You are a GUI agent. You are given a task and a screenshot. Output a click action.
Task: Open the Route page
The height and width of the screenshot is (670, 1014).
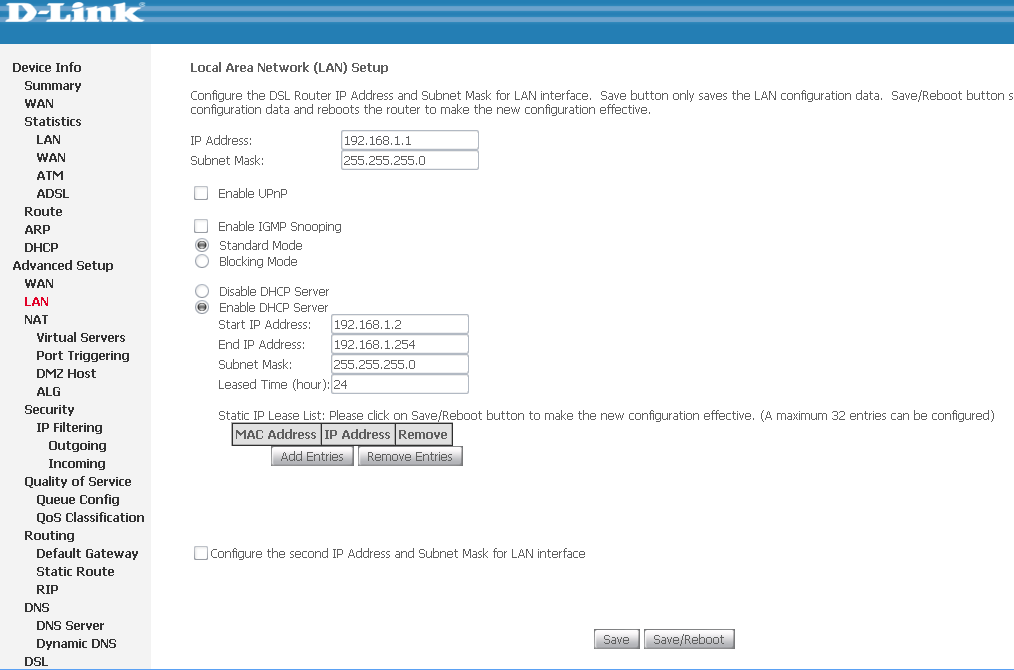(x=43, y=211)
